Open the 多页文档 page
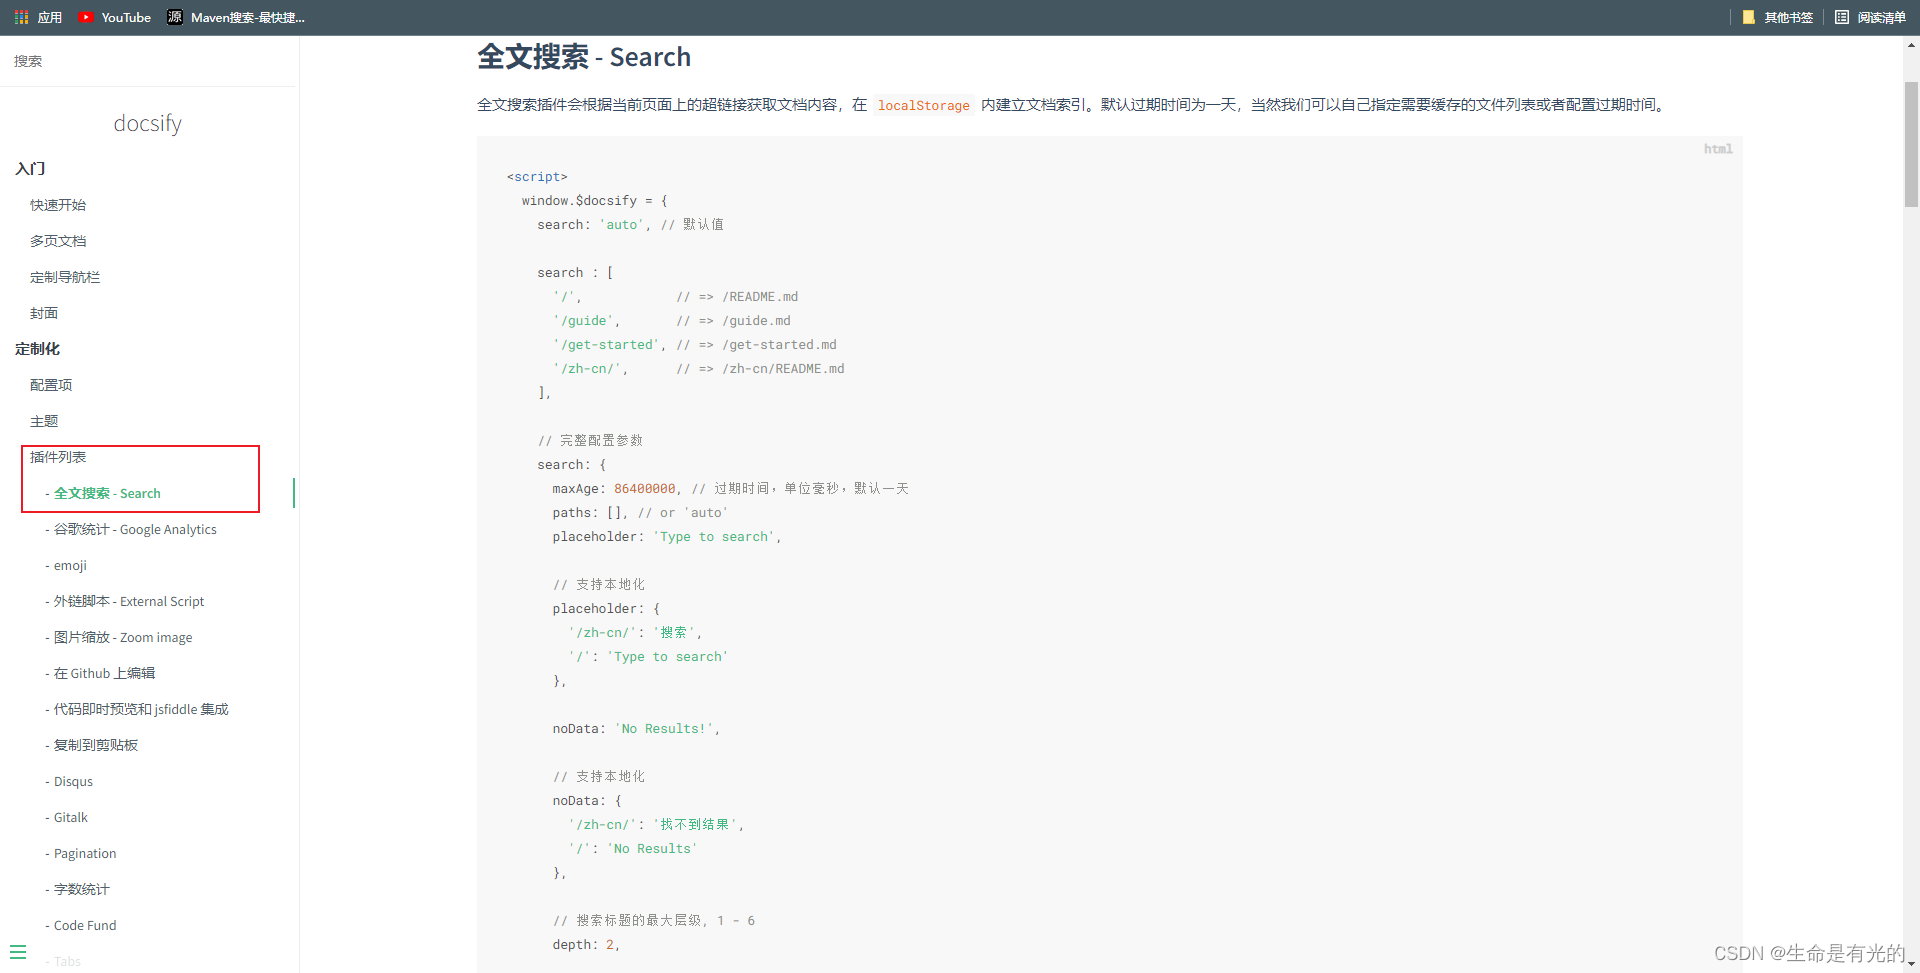The width and height of the screenshot is (1920, 973). (x=58, y=241)
